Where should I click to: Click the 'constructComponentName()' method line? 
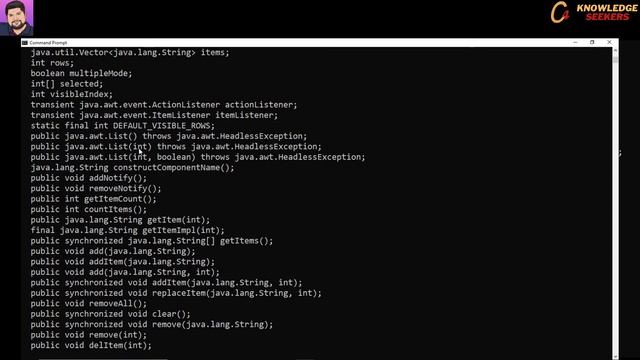[x=132, y=168]
